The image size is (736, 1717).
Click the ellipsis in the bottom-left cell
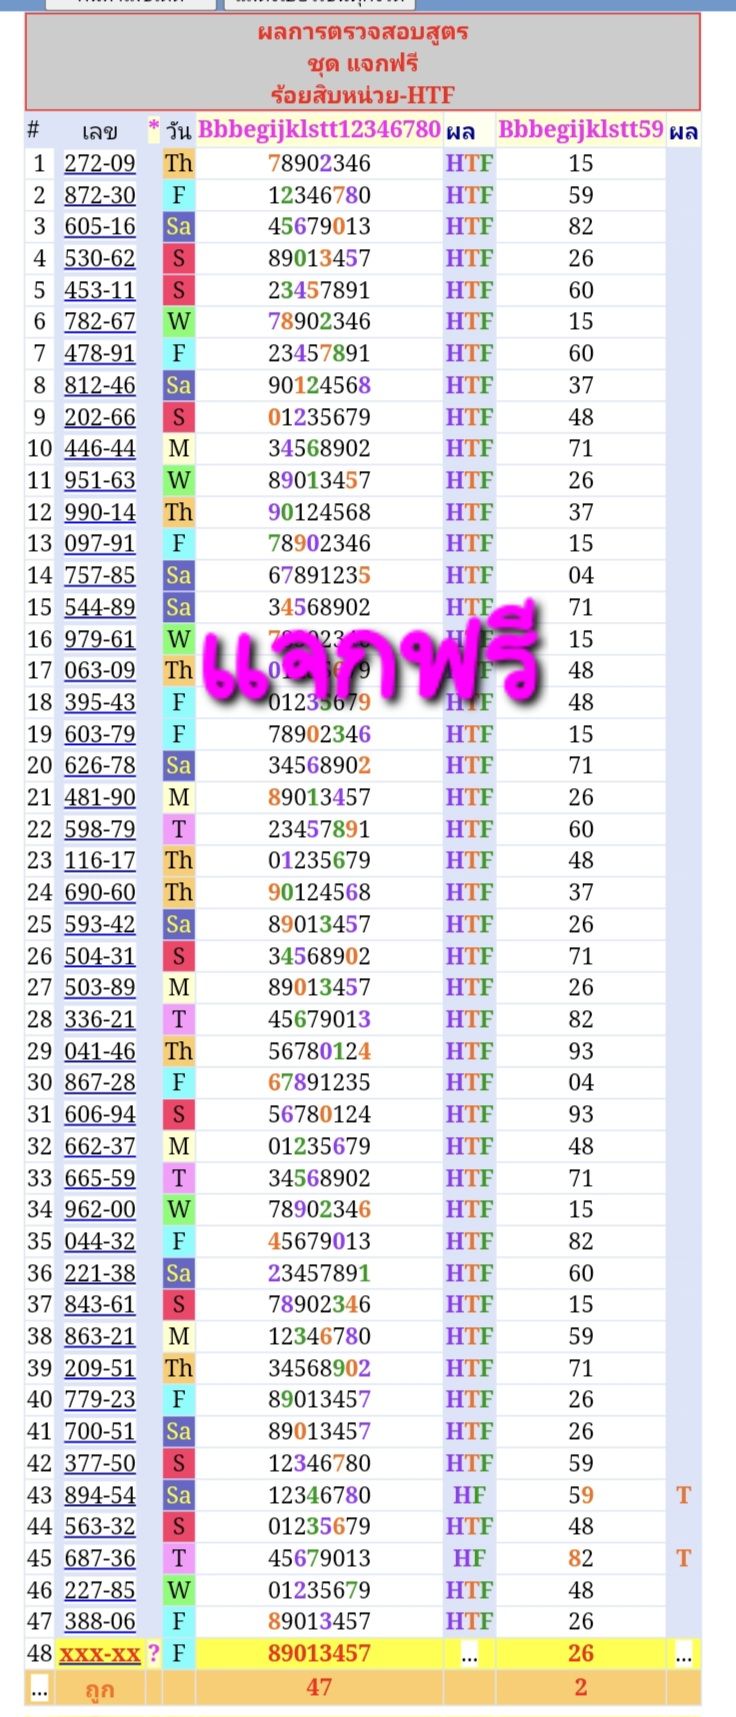pos(38,1687)
